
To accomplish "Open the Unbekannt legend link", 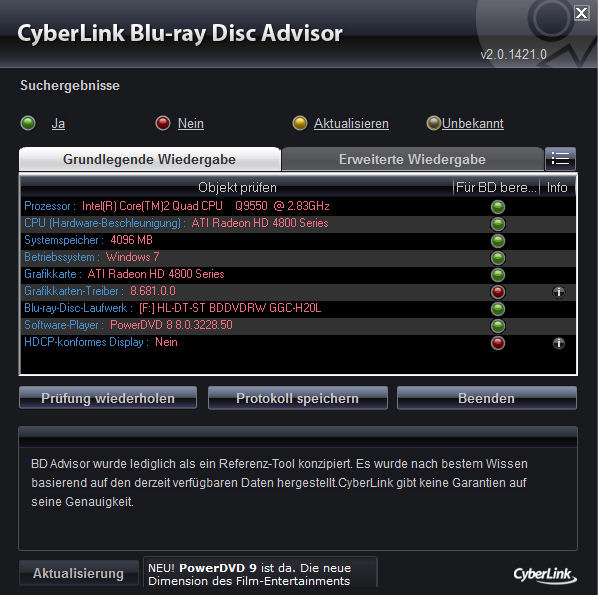I will click(473, 124).
